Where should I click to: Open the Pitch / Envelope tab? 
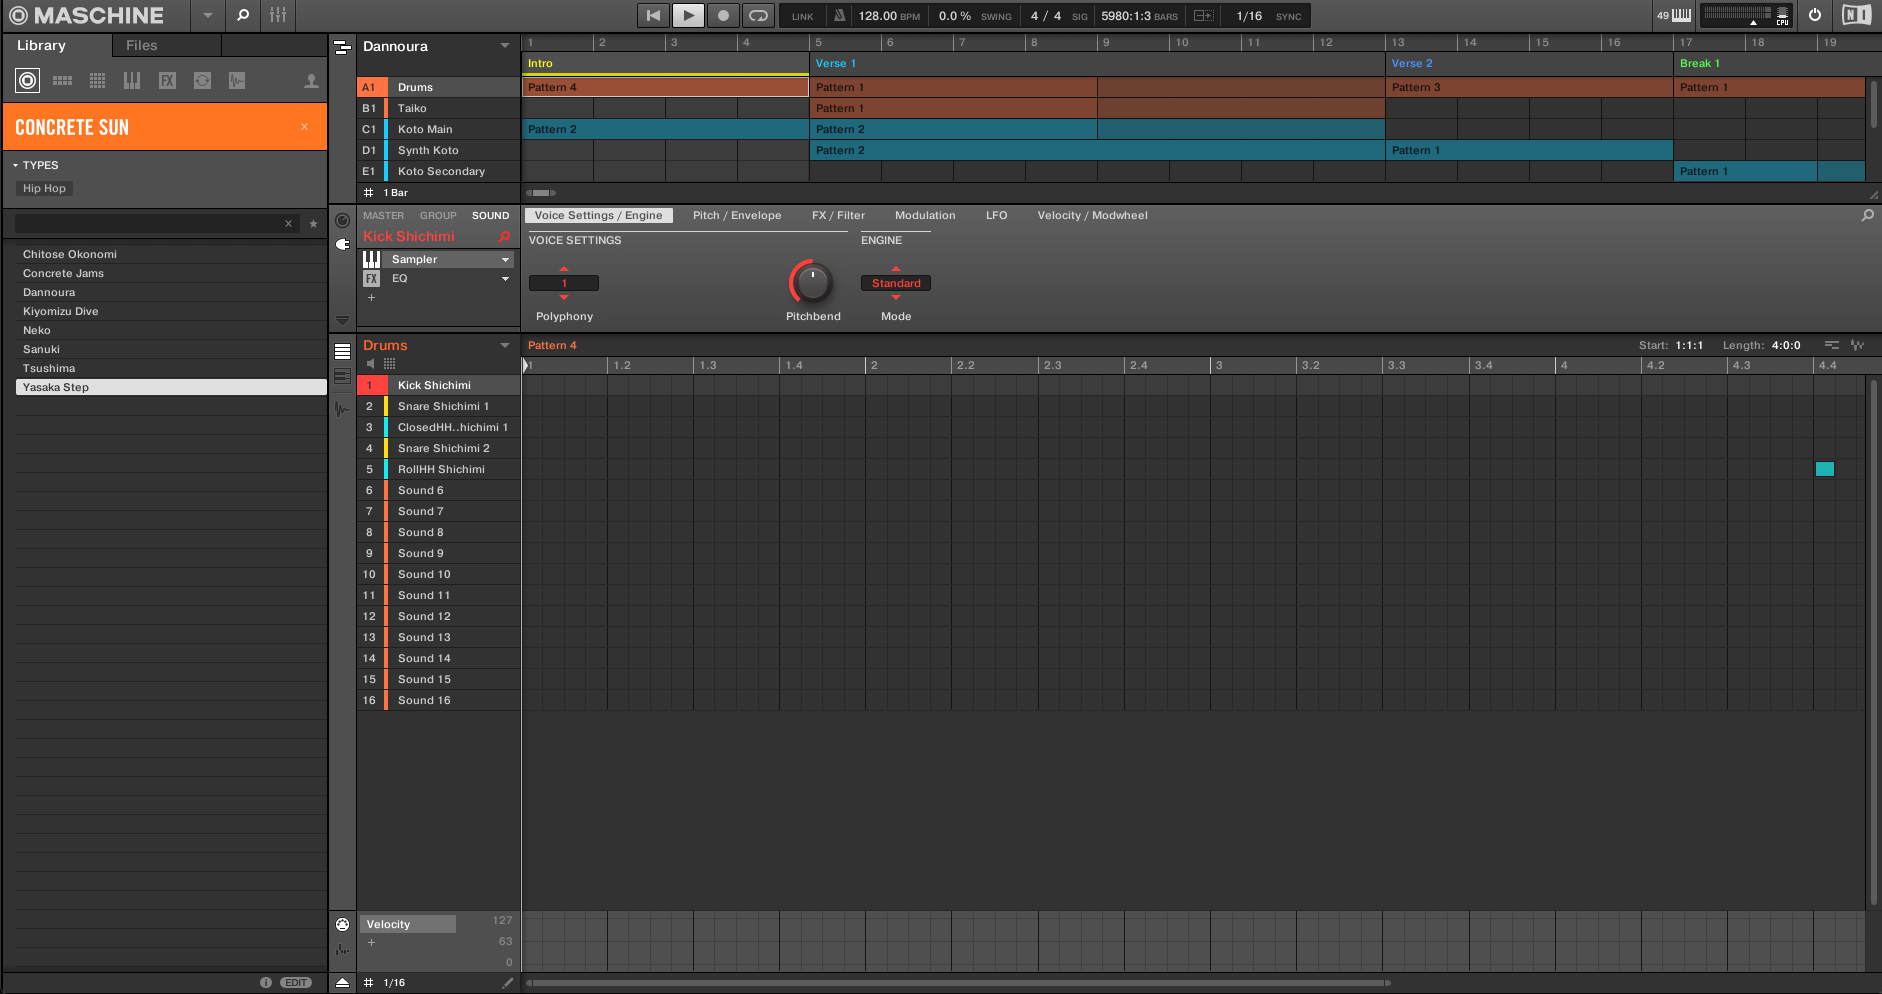click(x=737, y=215)
